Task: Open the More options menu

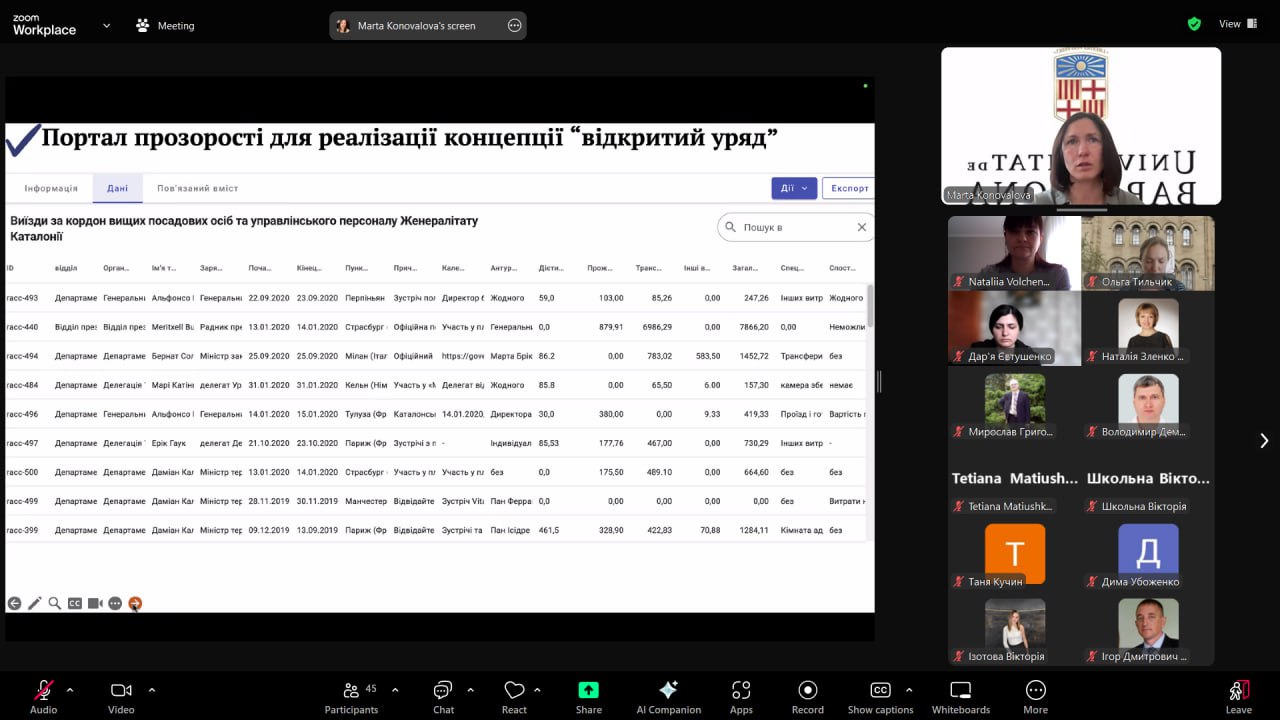Action: click(1035, 696)
